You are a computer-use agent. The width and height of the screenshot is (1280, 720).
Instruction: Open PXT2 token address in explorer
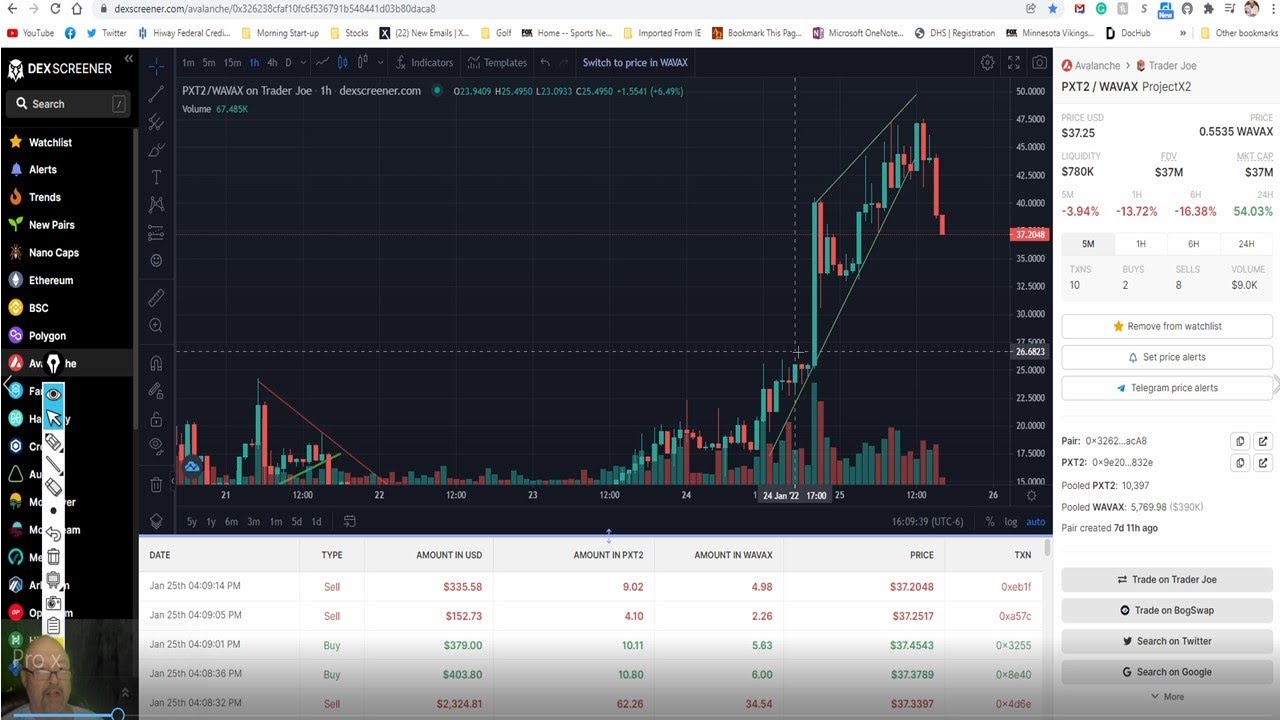pos(1263,463)
